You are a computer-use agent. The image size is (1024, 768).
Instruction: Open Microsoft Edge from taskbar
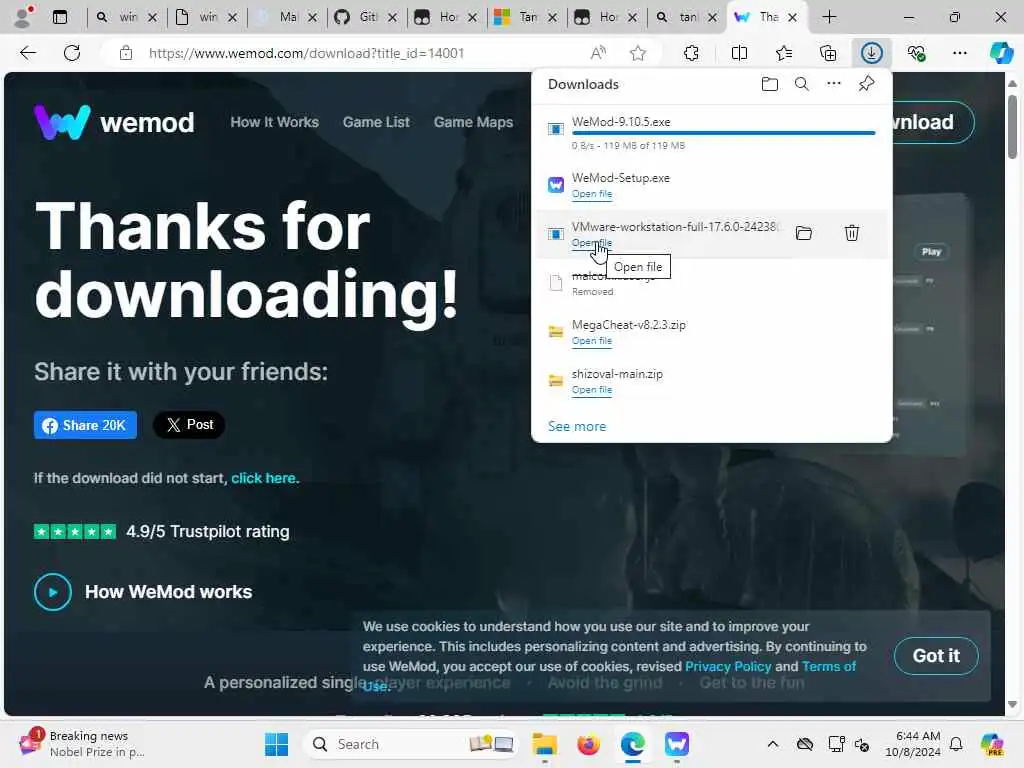[x=632, y=744]
